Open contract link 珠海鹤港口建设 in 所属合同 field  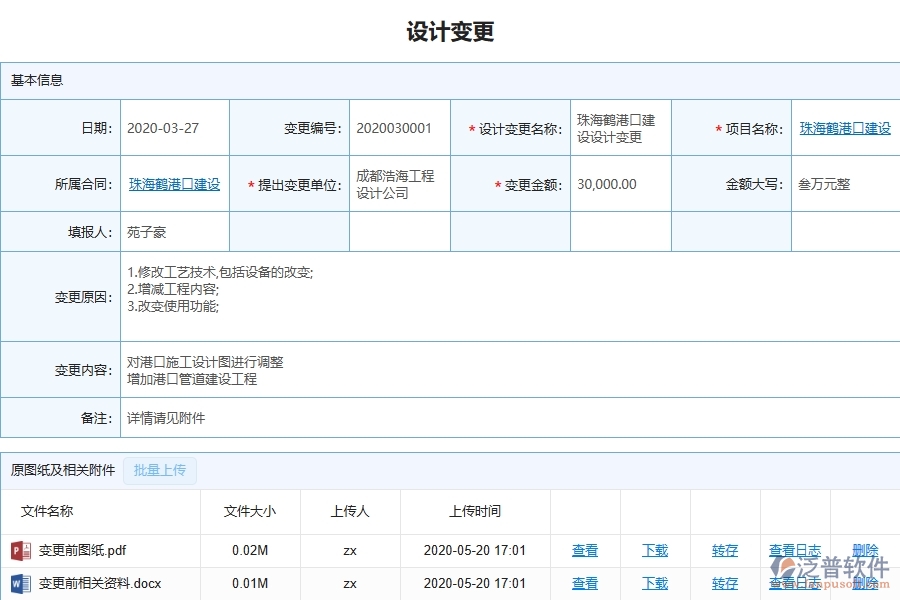point(174,184)
